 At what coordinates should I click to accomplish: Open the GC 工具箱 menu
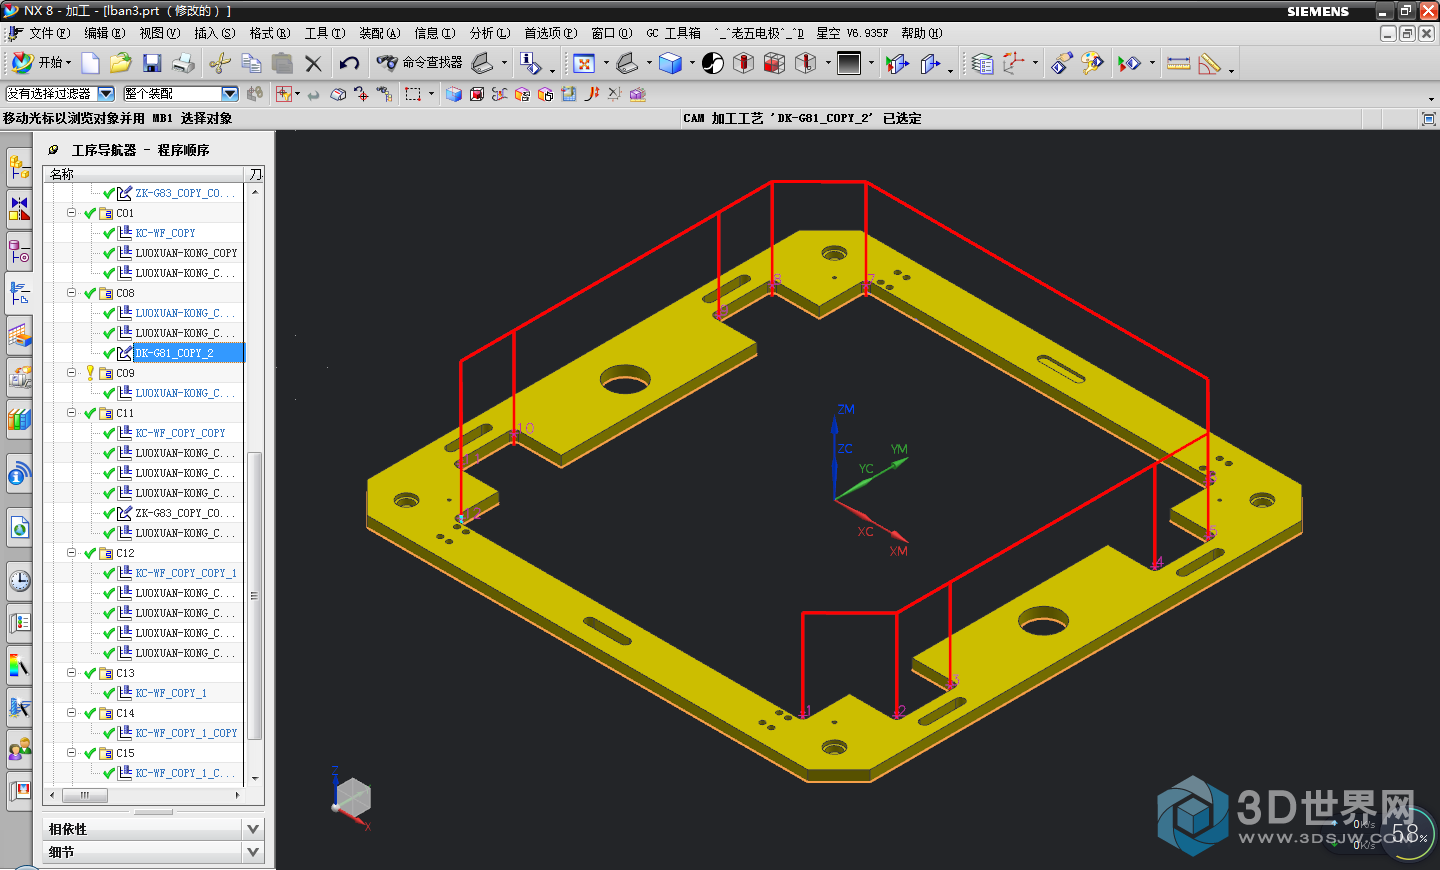point(673,33)
